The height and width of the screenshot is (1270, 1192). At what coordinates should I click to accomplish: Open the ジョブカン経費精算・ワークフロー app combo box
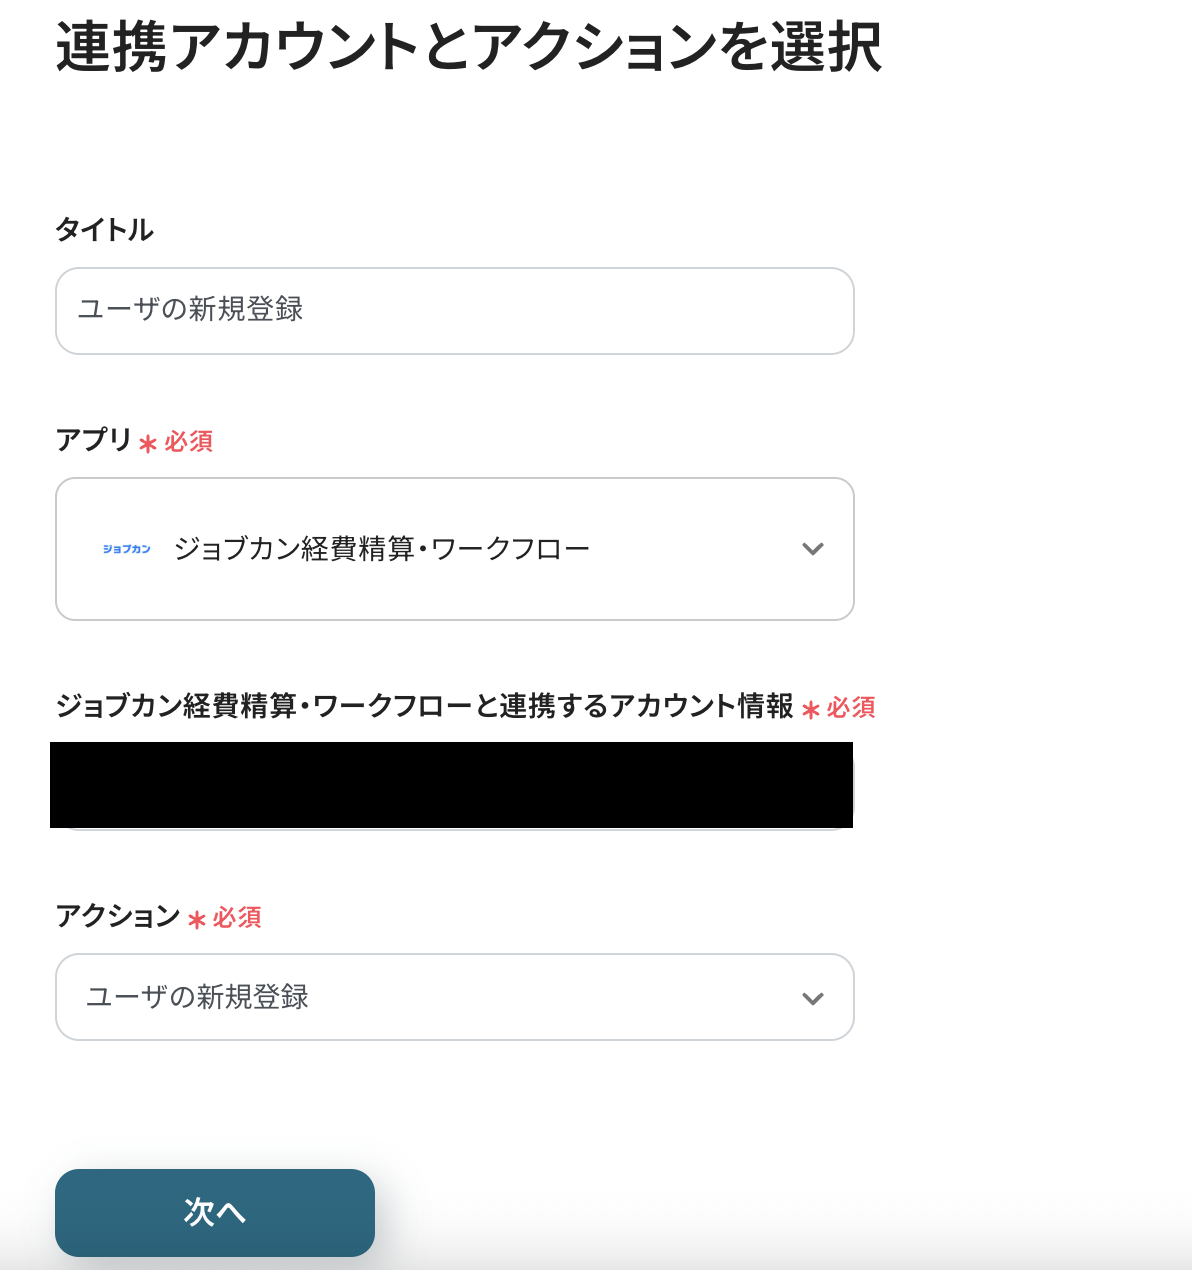coord(455,549)
